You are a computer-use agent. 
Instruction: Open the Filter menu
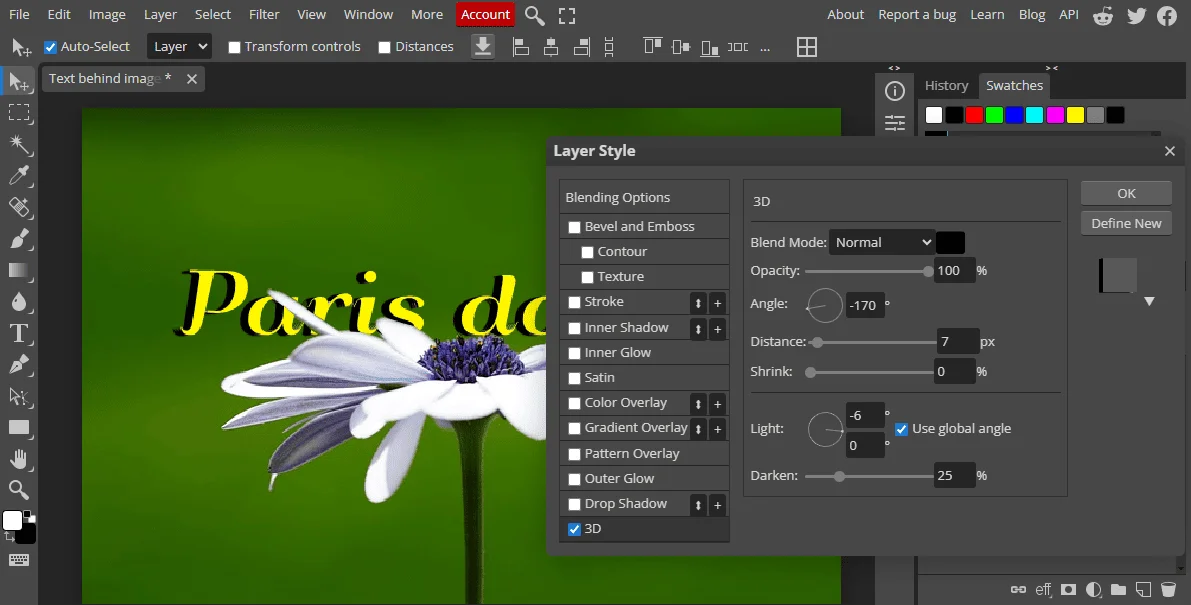pos(264,15)
